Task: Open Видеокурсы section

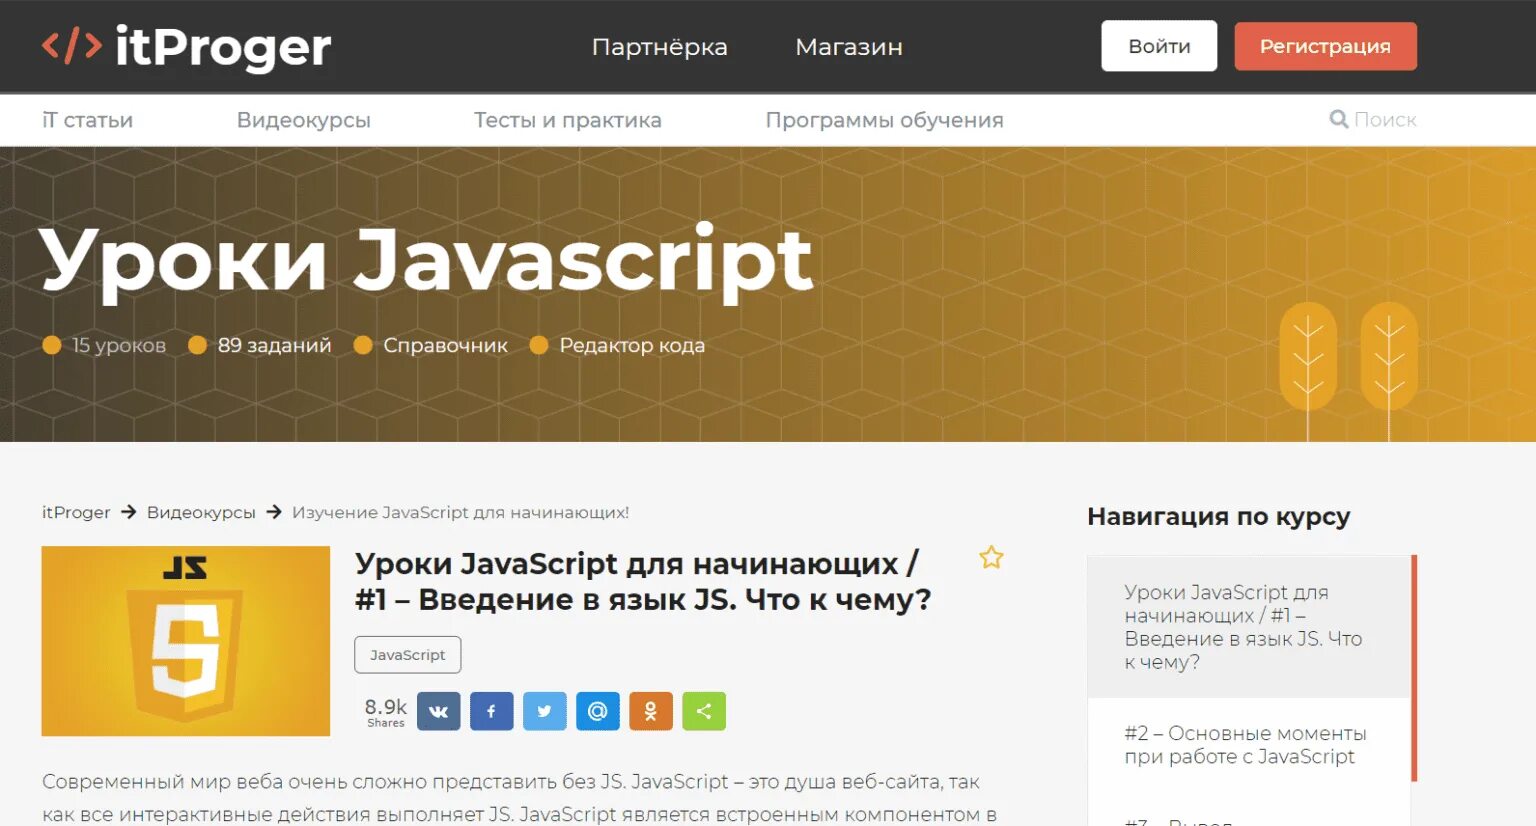Action: [x=303, y=120]
